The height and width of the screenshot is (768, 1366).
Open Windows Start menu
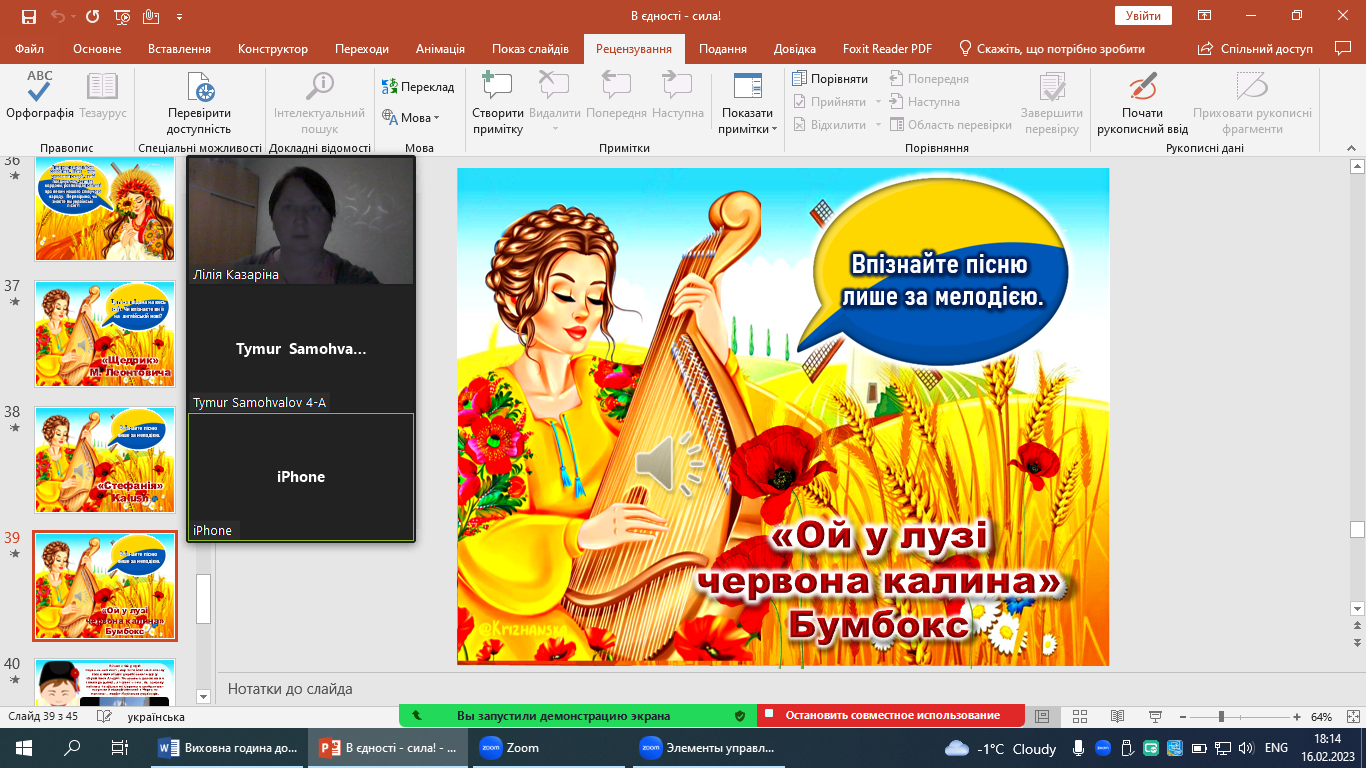(24, 747)
